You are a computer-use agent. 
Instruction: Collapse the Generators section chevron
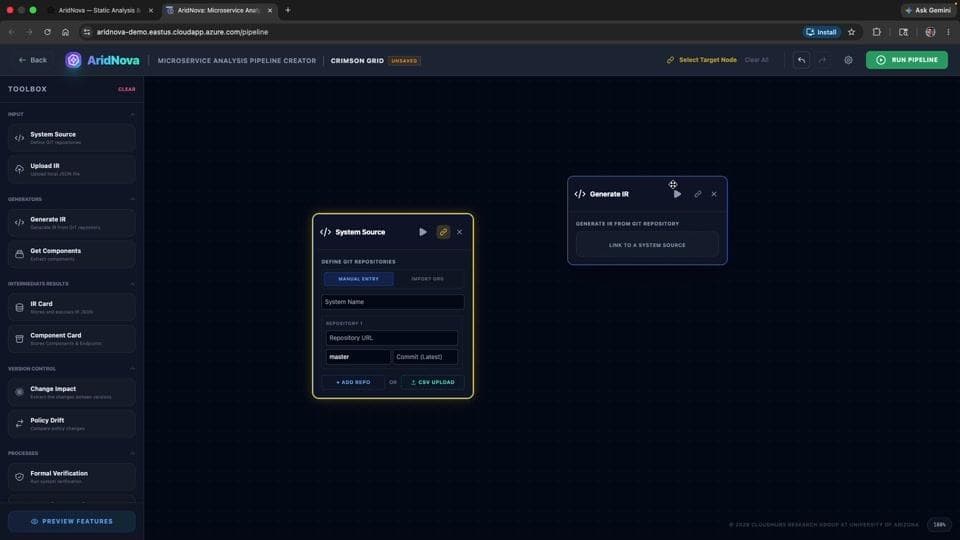132,200
